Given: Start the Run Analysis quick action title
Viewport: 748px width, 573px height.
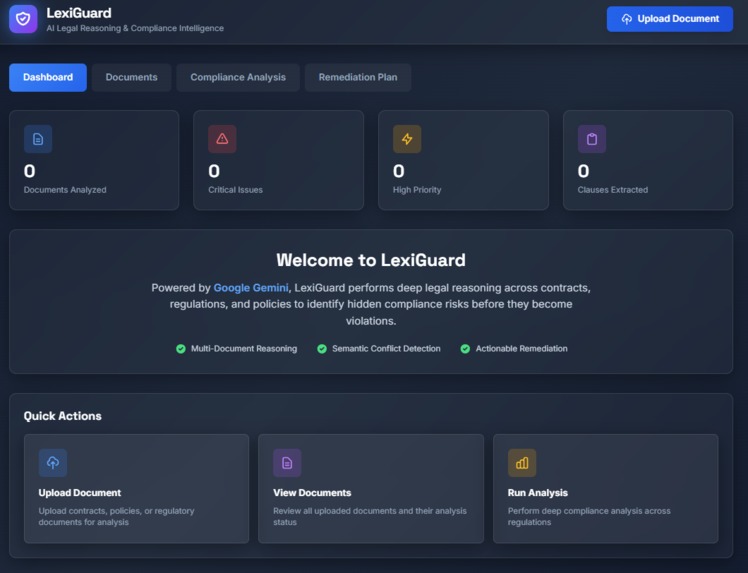Looking at the screenshot, I should point(538,492).
